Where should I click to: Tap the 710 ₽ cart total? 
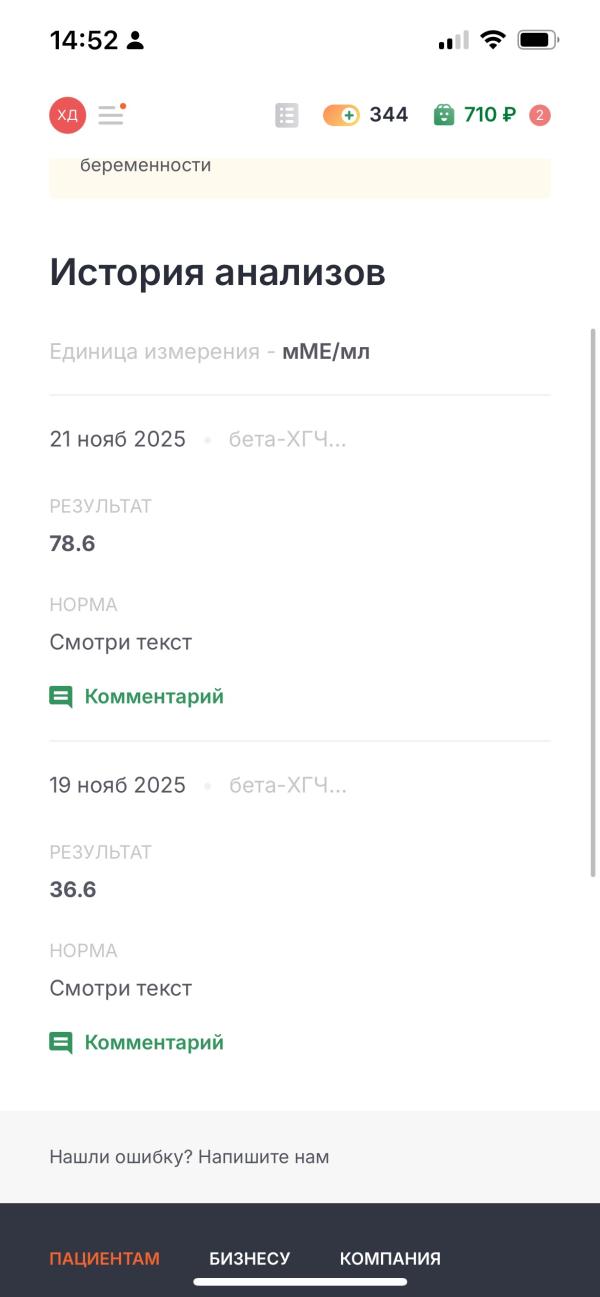[x=490, y=115]
